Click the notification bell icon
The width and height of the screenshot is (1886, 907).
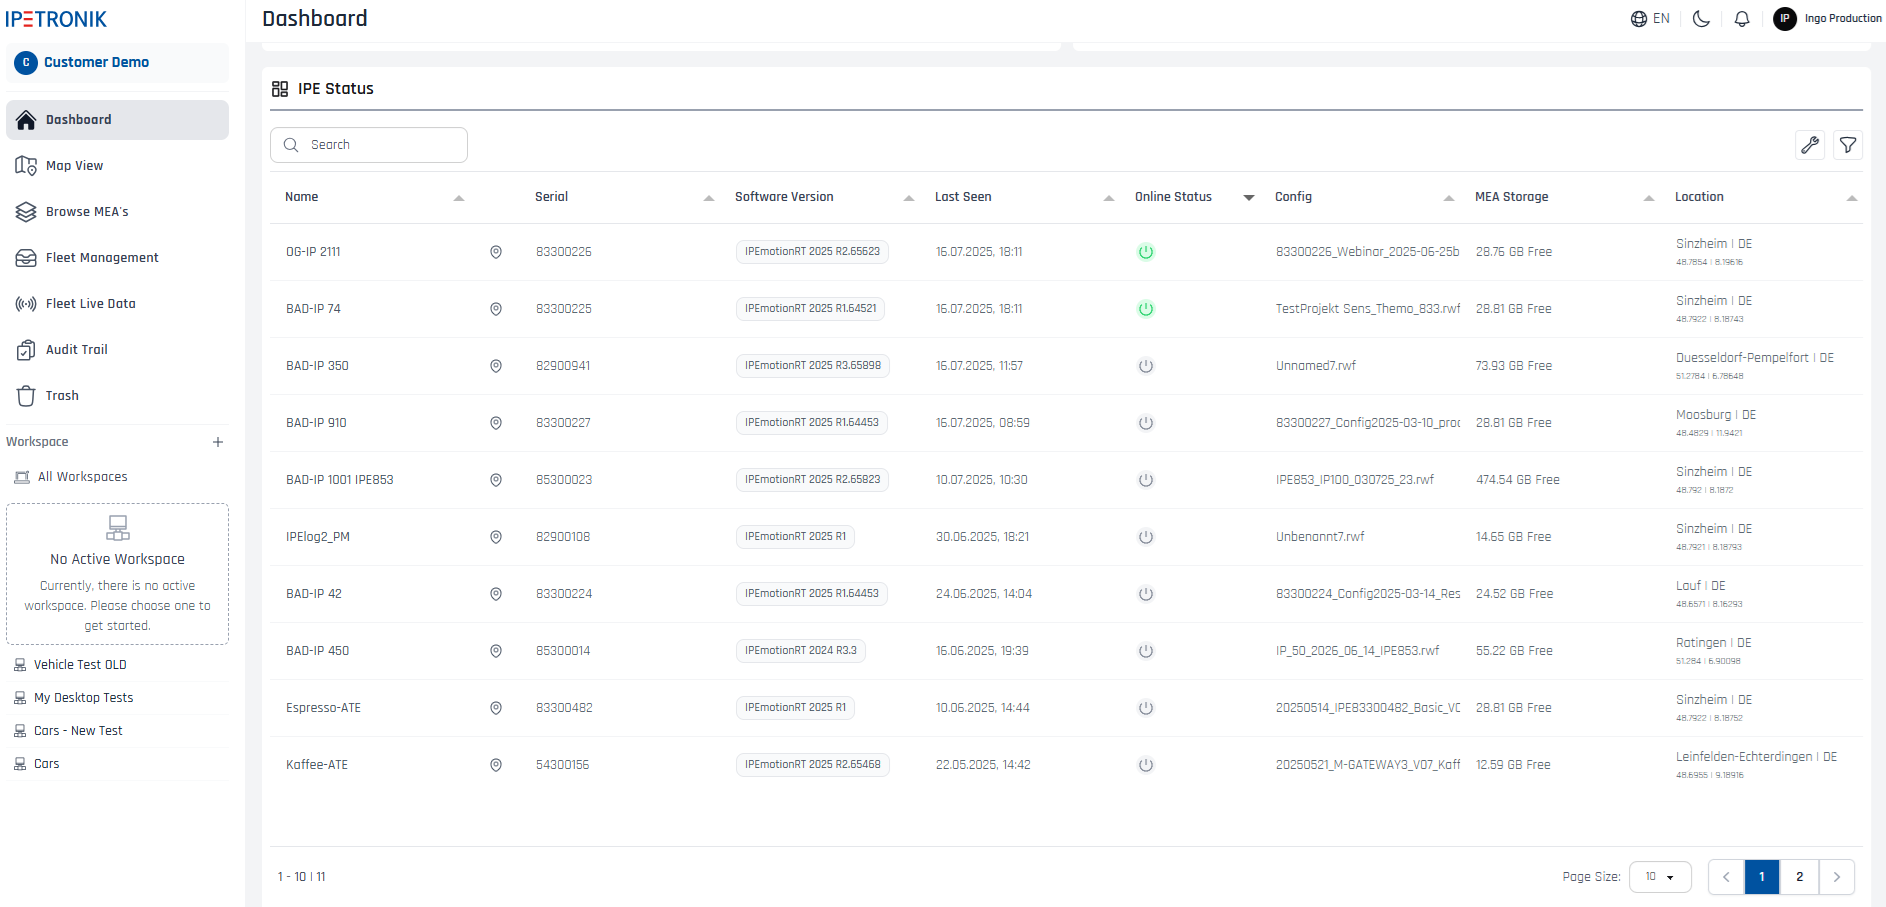[x=1742, y=19]
